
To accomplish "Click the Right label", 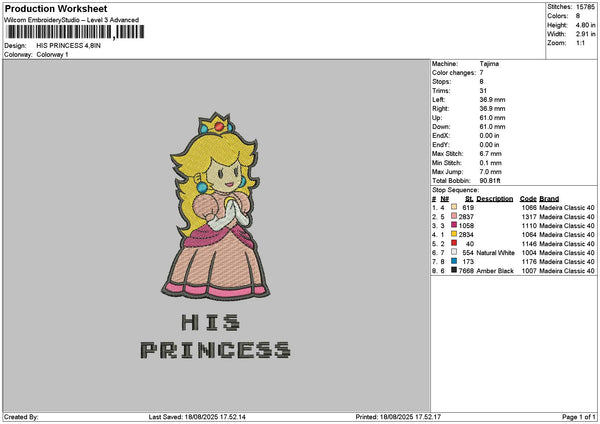I will 440,109.
